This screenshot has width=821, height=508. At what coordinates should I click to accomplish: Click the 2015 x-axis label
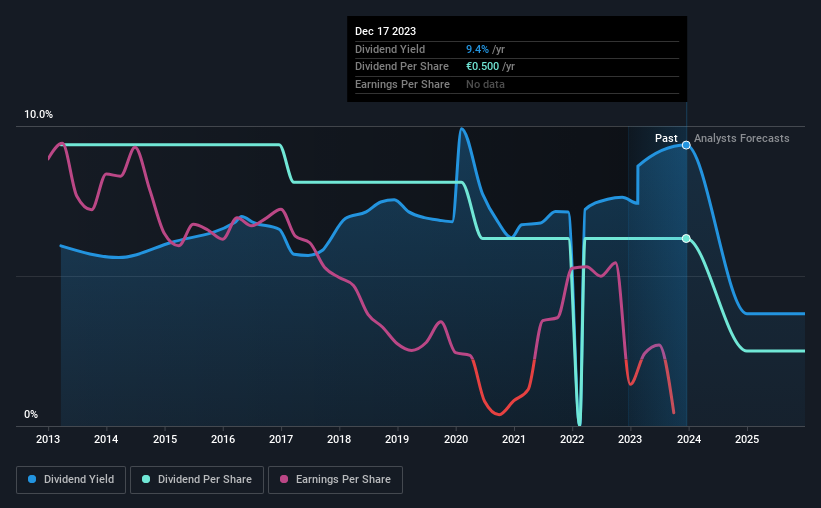point(165,439)
